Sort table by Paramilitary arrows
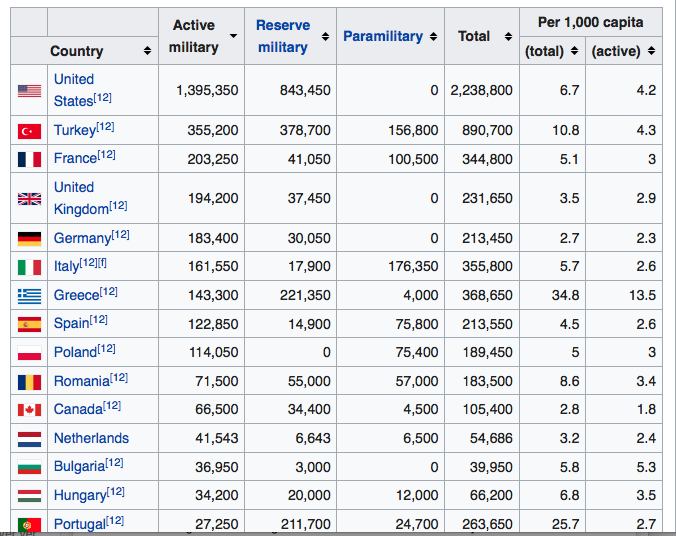Screen dimensions: 676x536 (x=433, y=36)
